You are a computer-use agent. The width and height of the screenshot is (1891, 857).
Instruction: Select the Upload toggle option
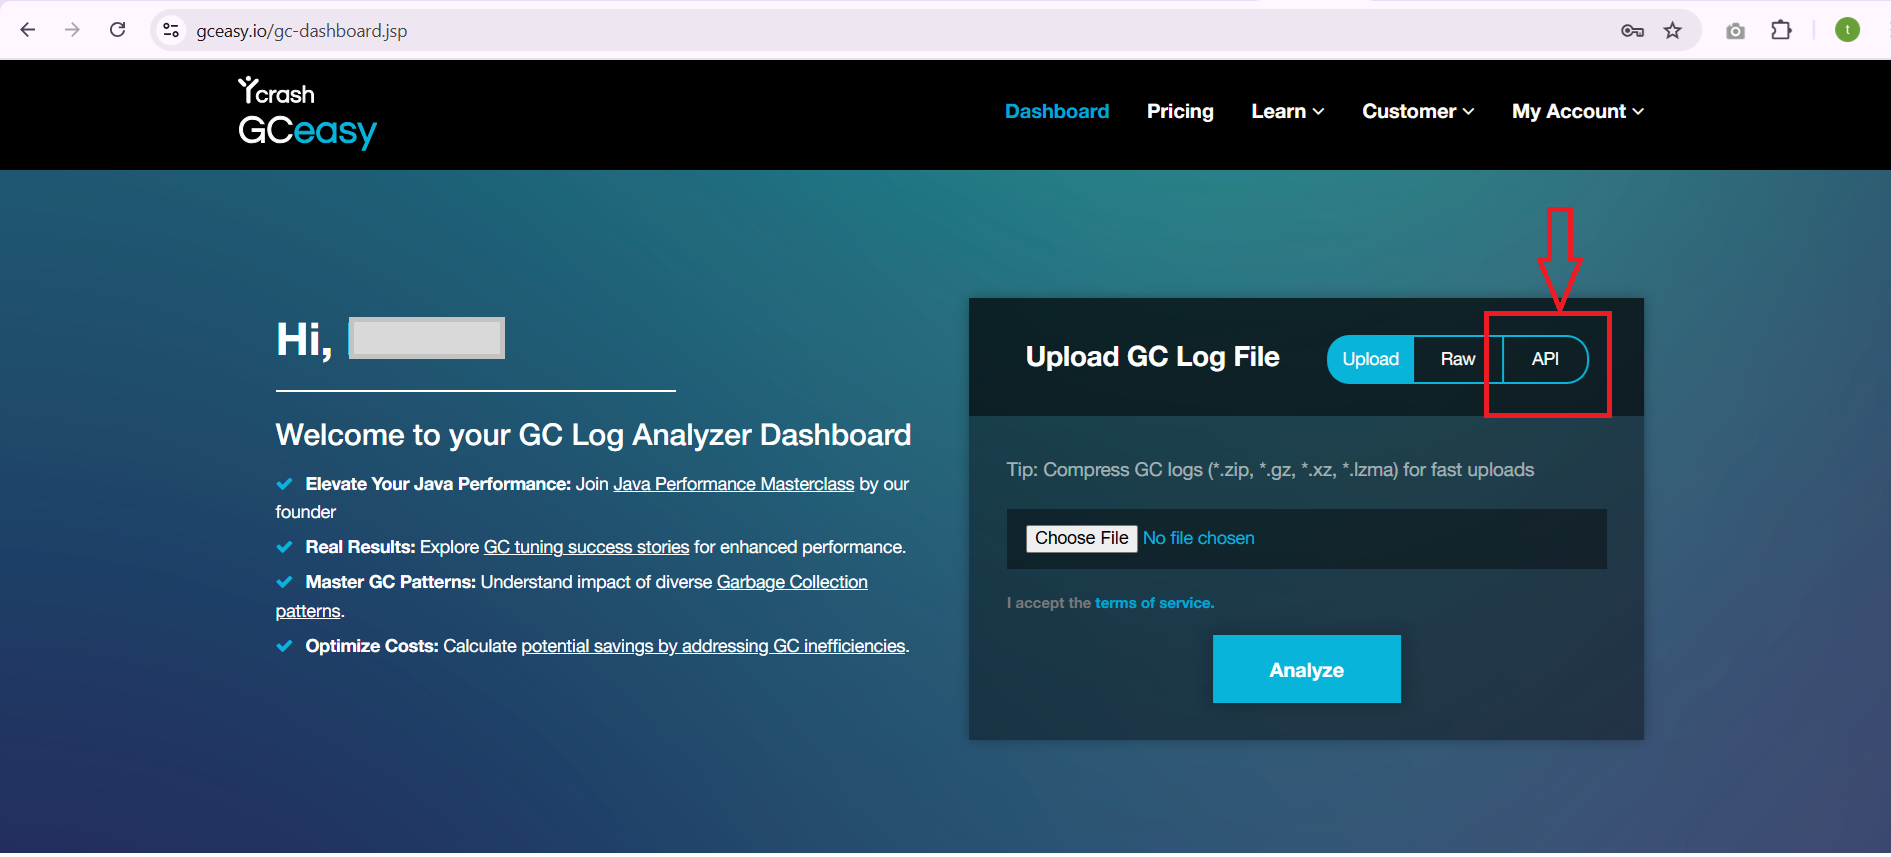(x=1370, y=359)
